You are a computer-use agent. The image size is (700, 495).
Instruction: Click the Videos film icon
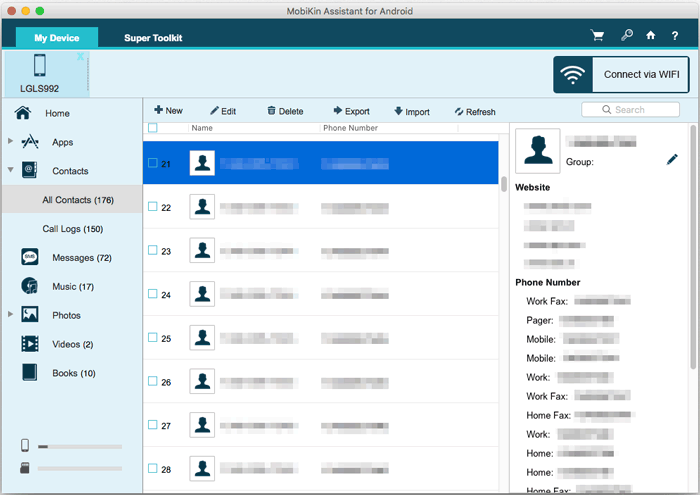coord(29,344)
